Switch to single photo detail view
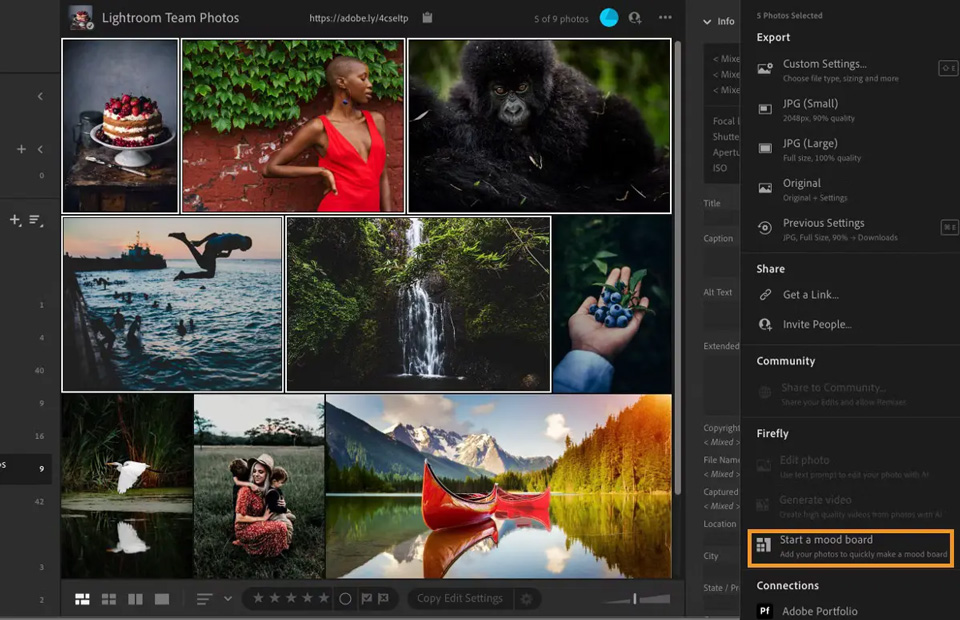 tap(162, 599)
